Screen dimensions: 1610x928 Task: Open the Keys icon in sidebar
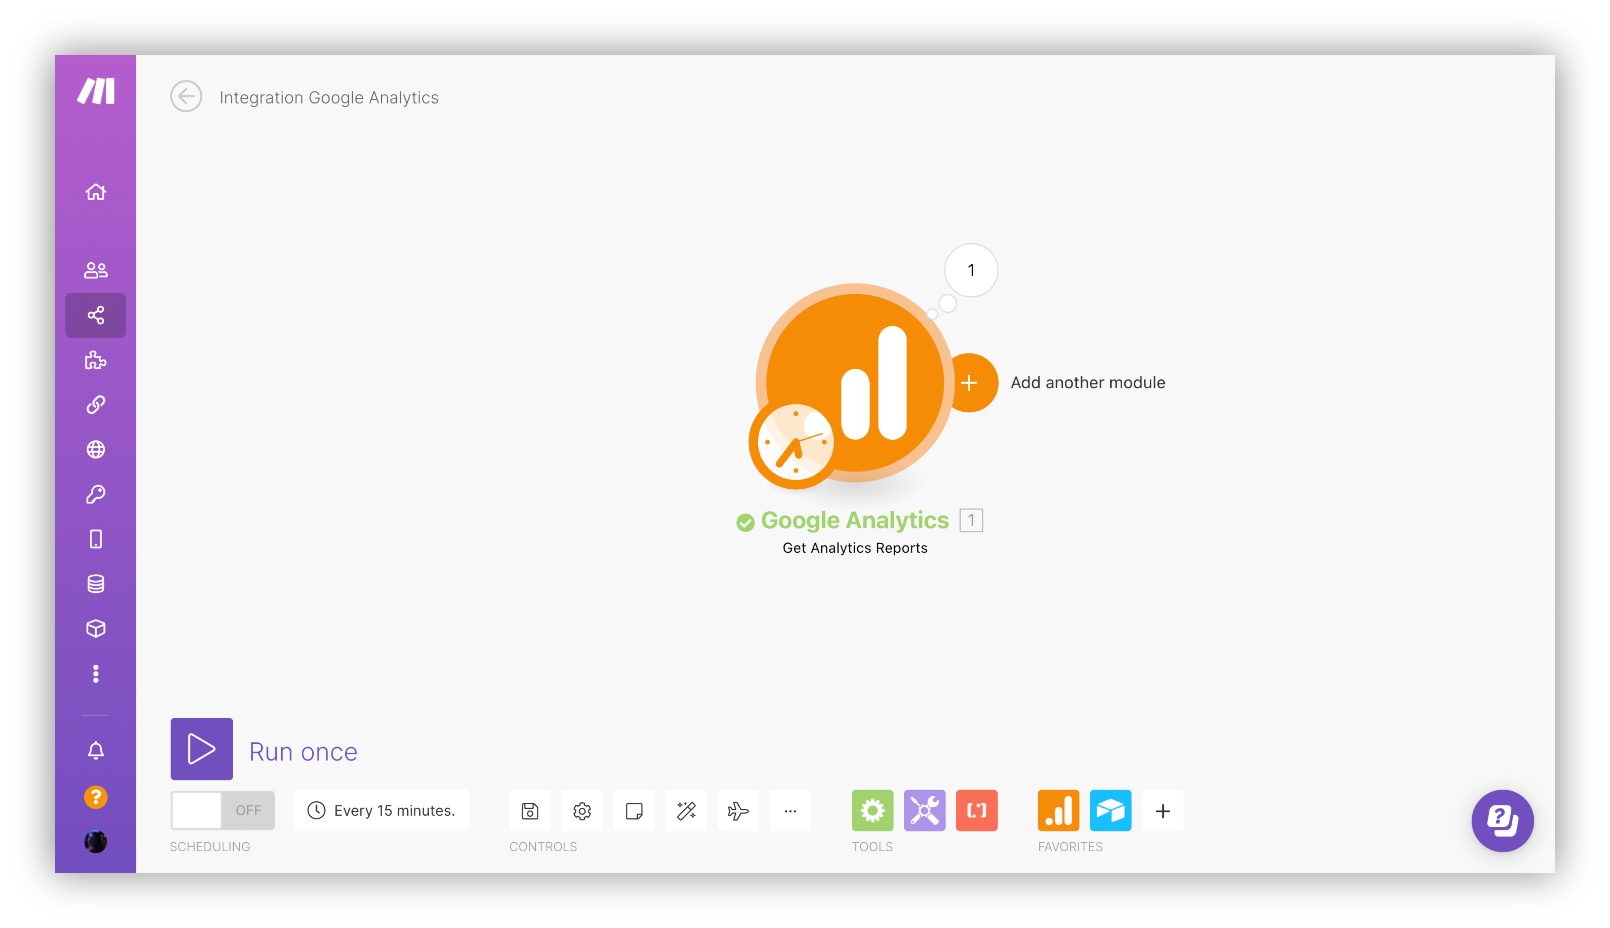(96, 494)
